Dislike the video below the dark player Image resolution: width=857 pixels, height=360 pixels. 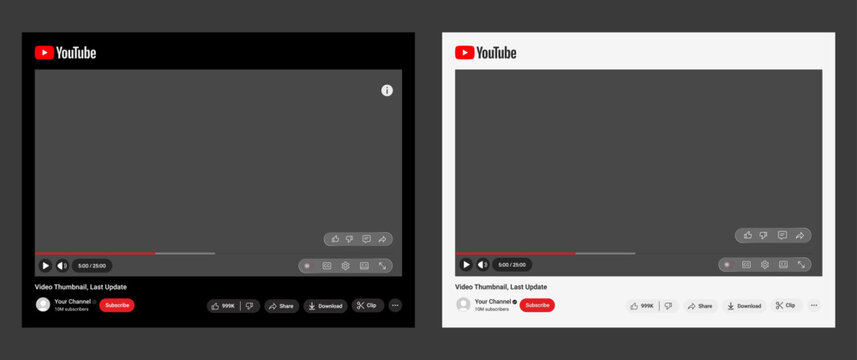click(x=250, y=306)
